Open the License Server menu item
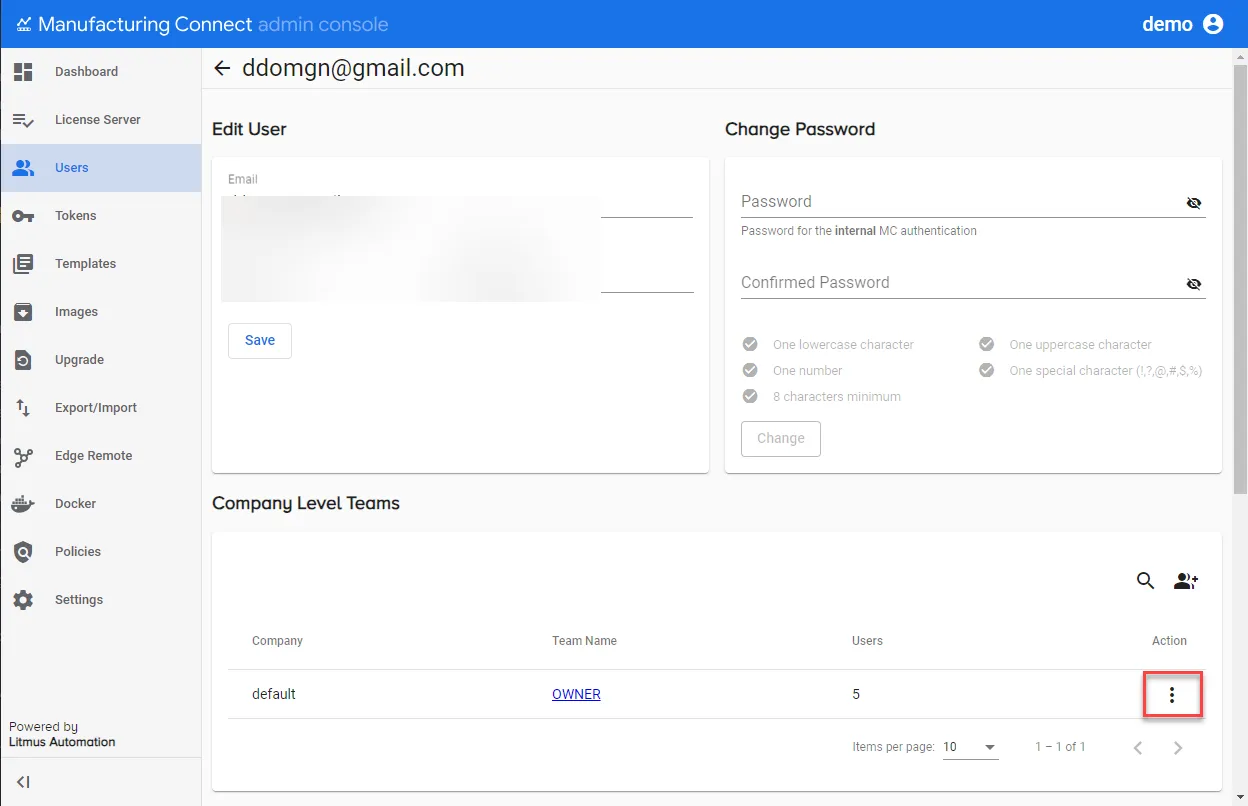The image size is (1248, 806). [x=101, y=120]
